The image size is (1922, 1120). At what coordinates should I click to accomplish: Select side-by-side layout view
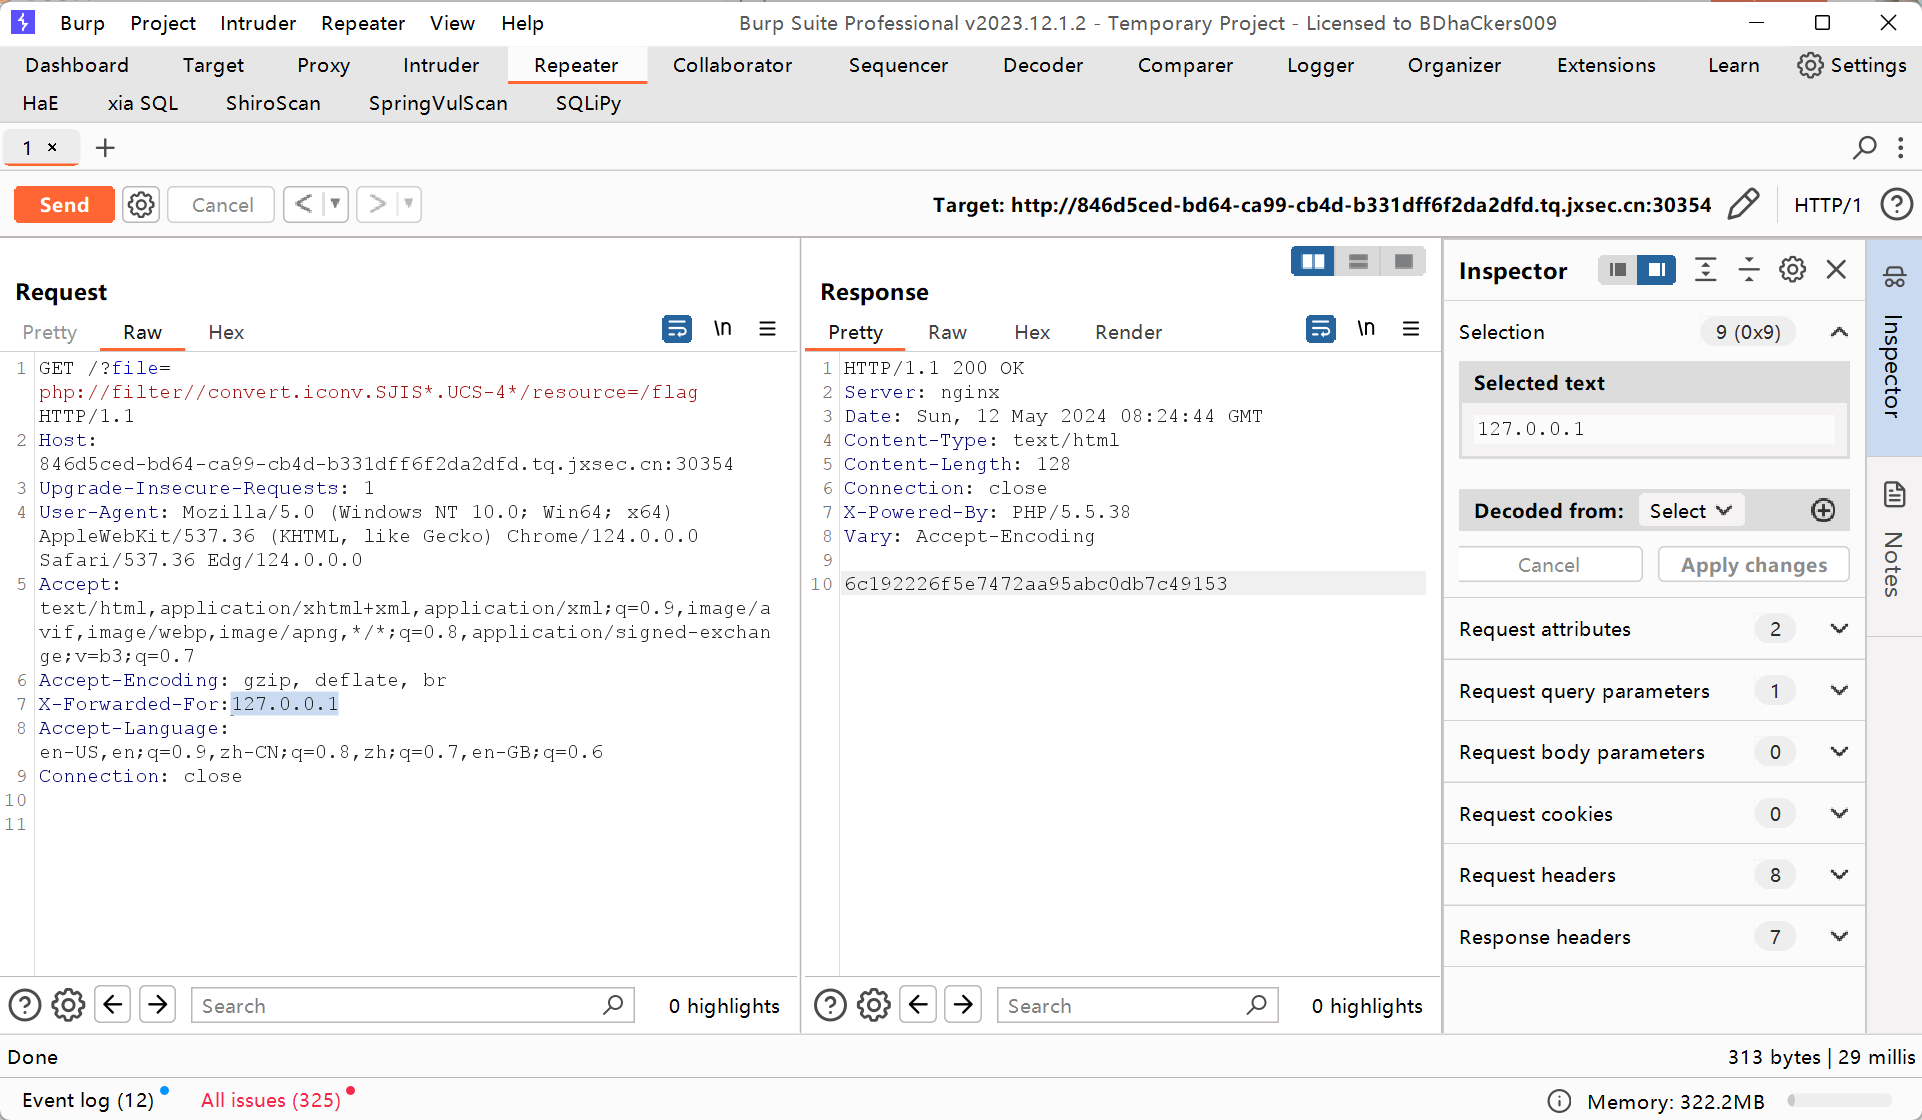[x=1313, y=261]
